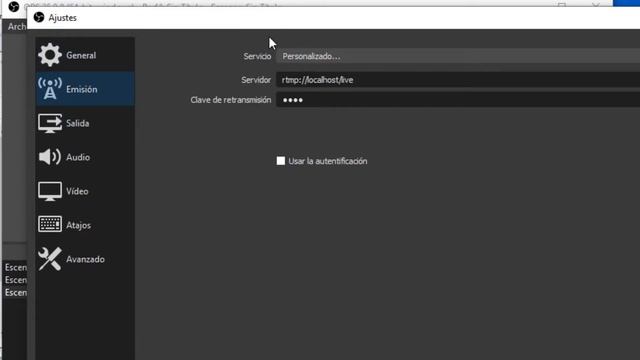The image size is (640, 360).
Task: Click the Clave de retransmisión field
Action: click(x=458, y=100)
